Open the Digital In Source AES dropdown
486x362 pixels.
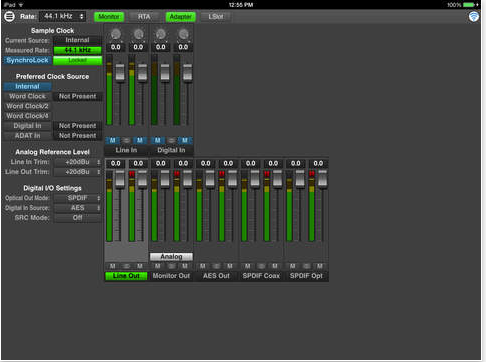(78, 208)
